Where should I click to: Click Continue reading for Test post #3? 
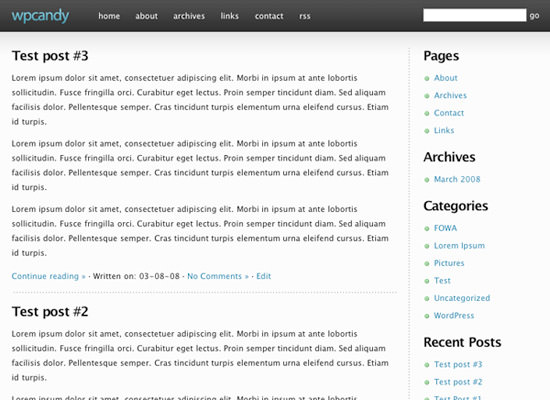49,276
